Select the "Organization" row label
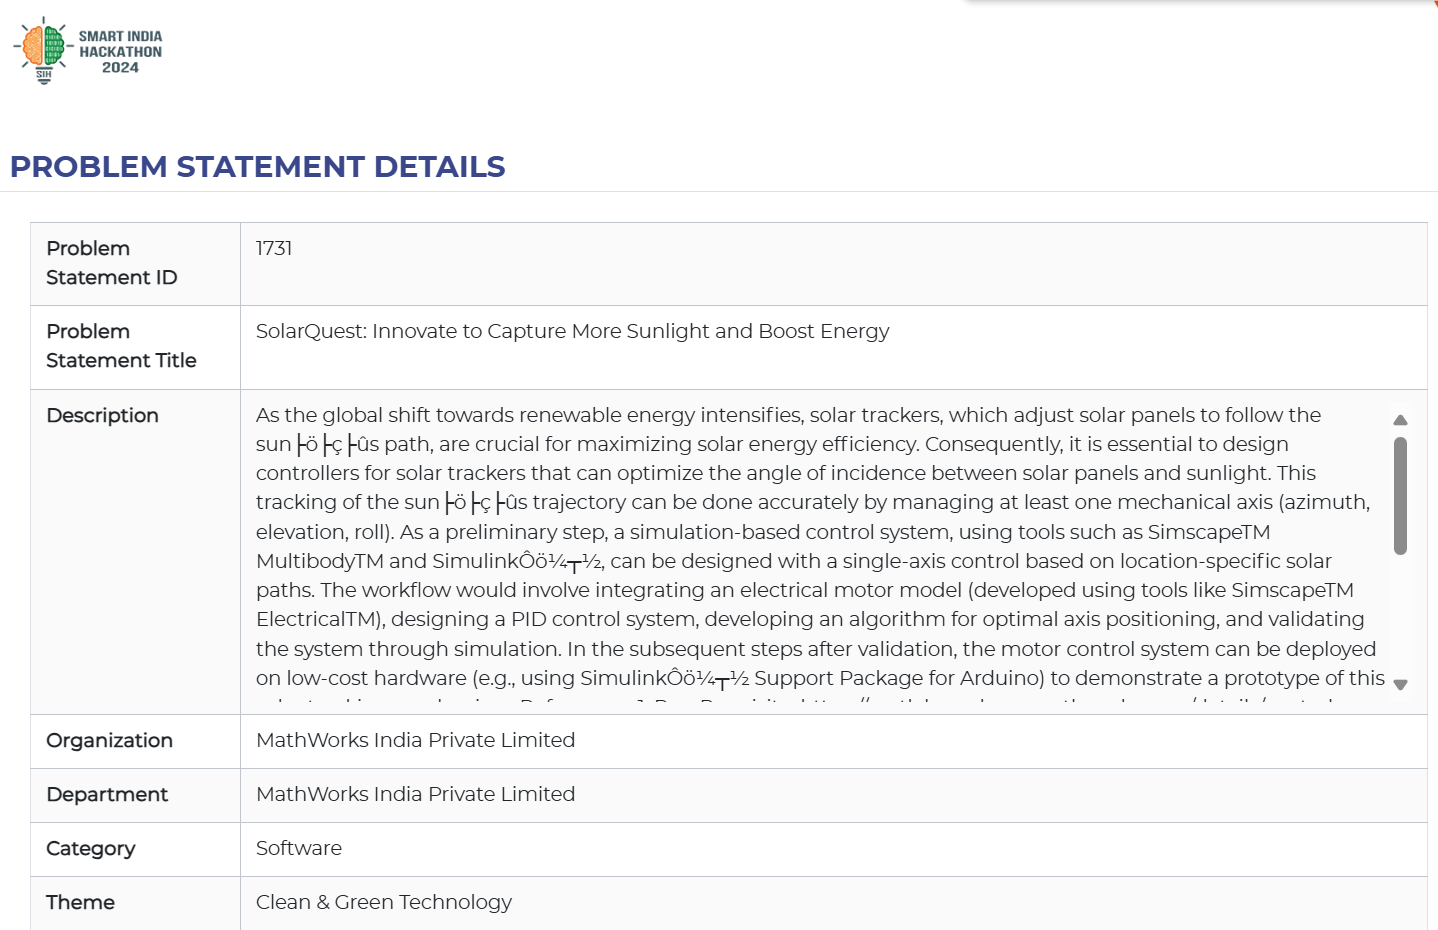Viewport: 1438px width, 930px height. point(109,740)
